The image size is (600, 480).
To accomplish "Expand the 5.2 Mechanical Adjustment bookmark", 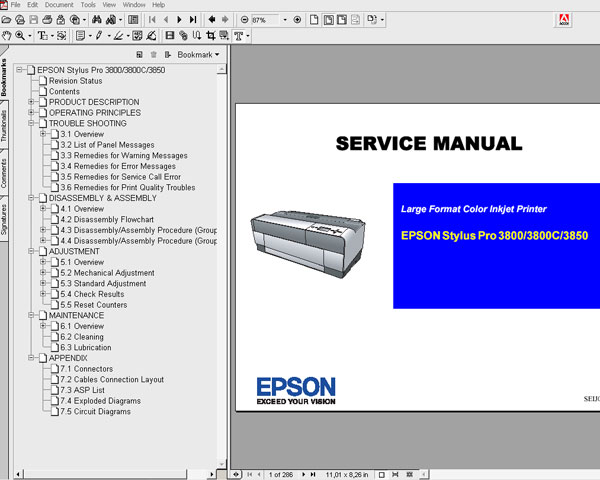I will (43, 272).
